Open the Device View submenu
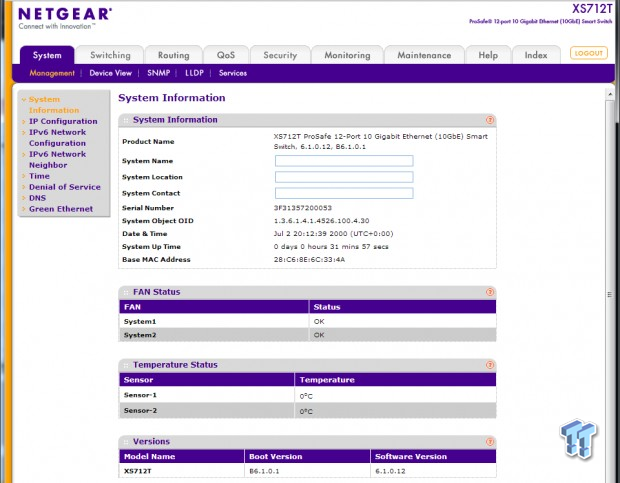Image resolution: width=620 pixels, height=483 pixels. (110, 73)
